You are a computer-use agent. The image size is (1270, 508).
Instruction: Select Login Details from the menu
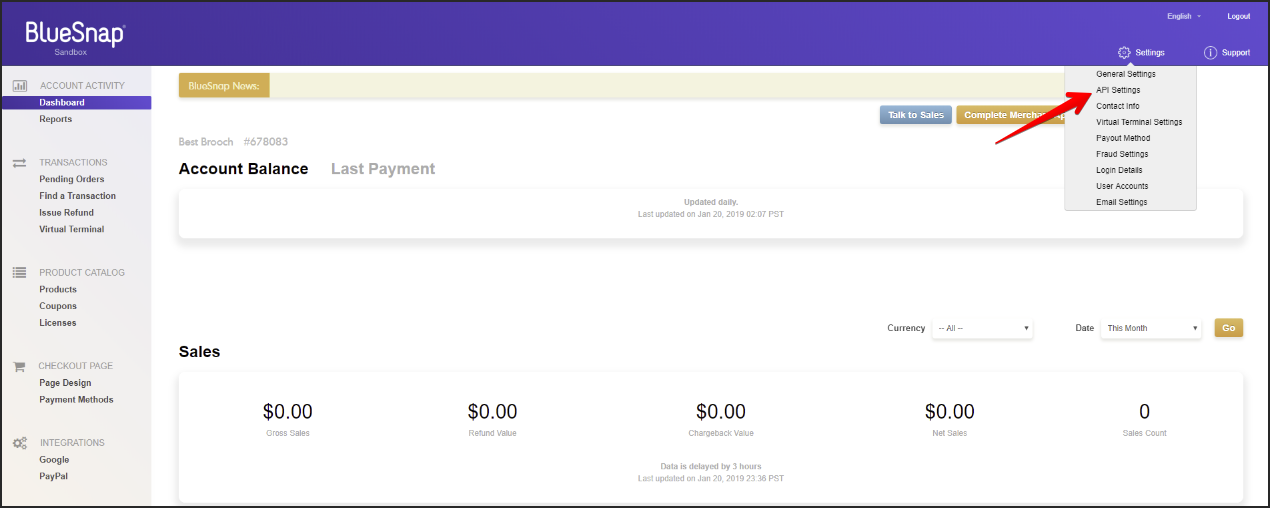[x=1119, y=170]
